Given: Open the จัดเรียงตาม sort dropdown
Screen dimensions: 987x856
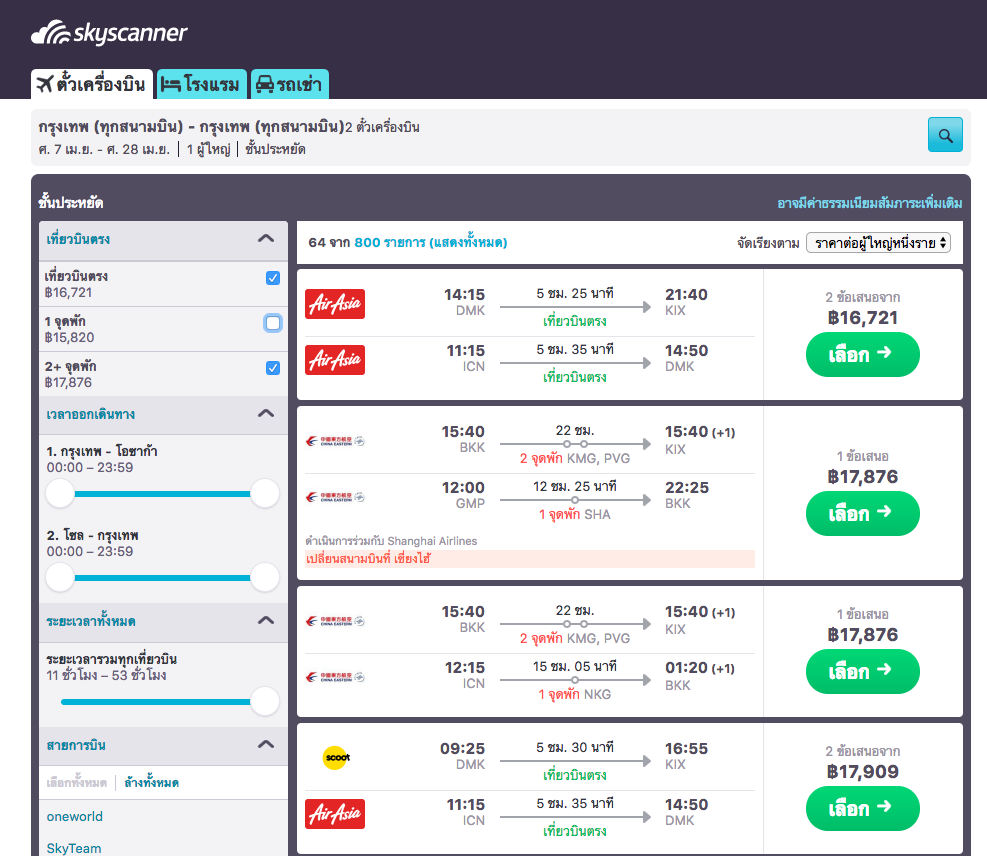Looking at the screenshot, I should pos(878,242).
